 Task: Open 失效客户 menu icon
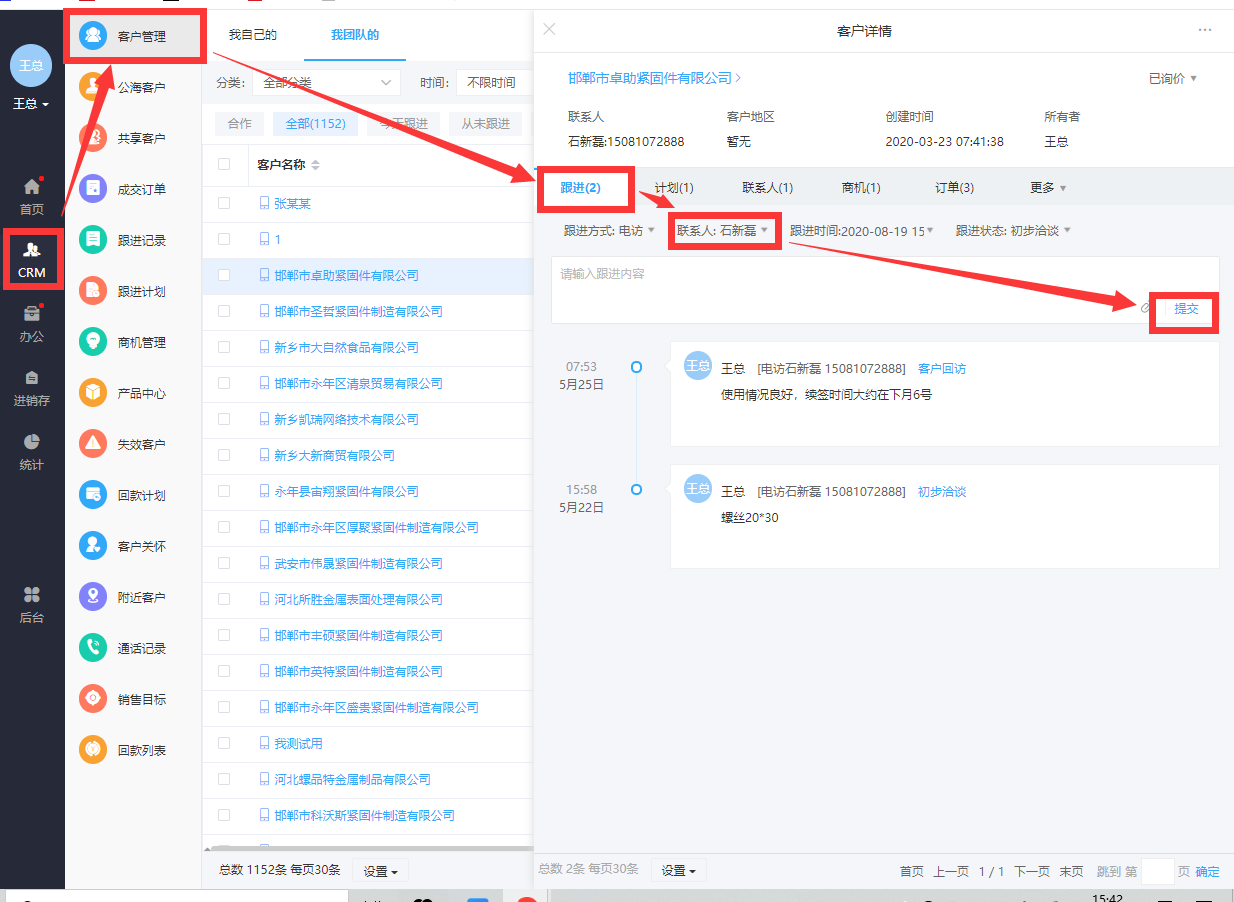(x=93, y=444)
